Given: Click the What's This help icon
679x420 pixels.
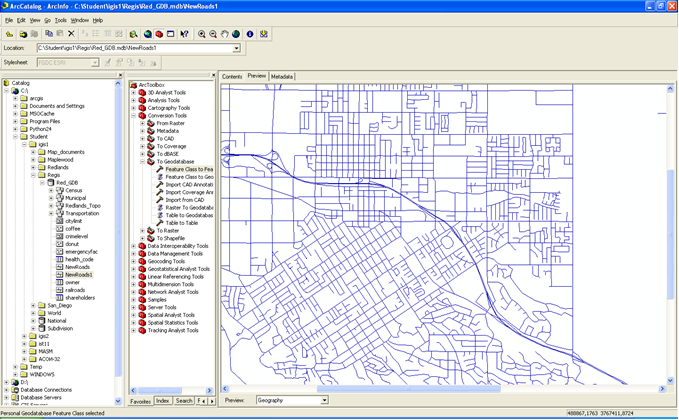Looking at the screenshot, I should pos(185,34).
